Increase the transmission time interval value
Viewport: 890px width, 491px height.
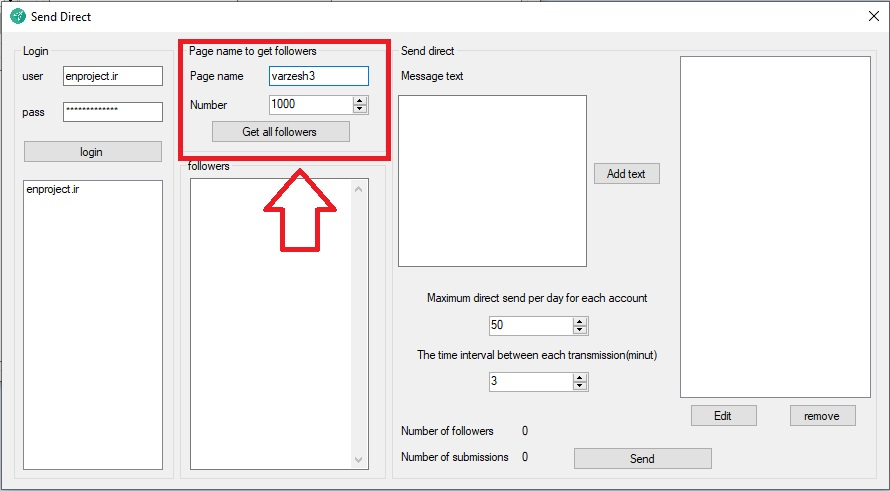[x=579, y=377]
